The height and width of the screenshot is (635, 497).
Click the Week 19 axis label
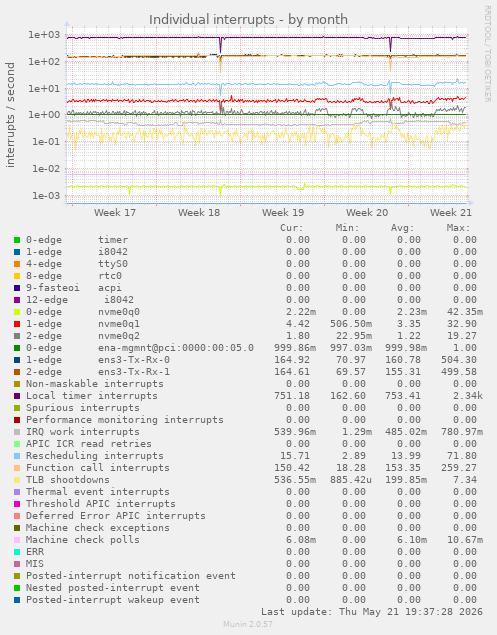pyautogui.click(x=283, y=213)
